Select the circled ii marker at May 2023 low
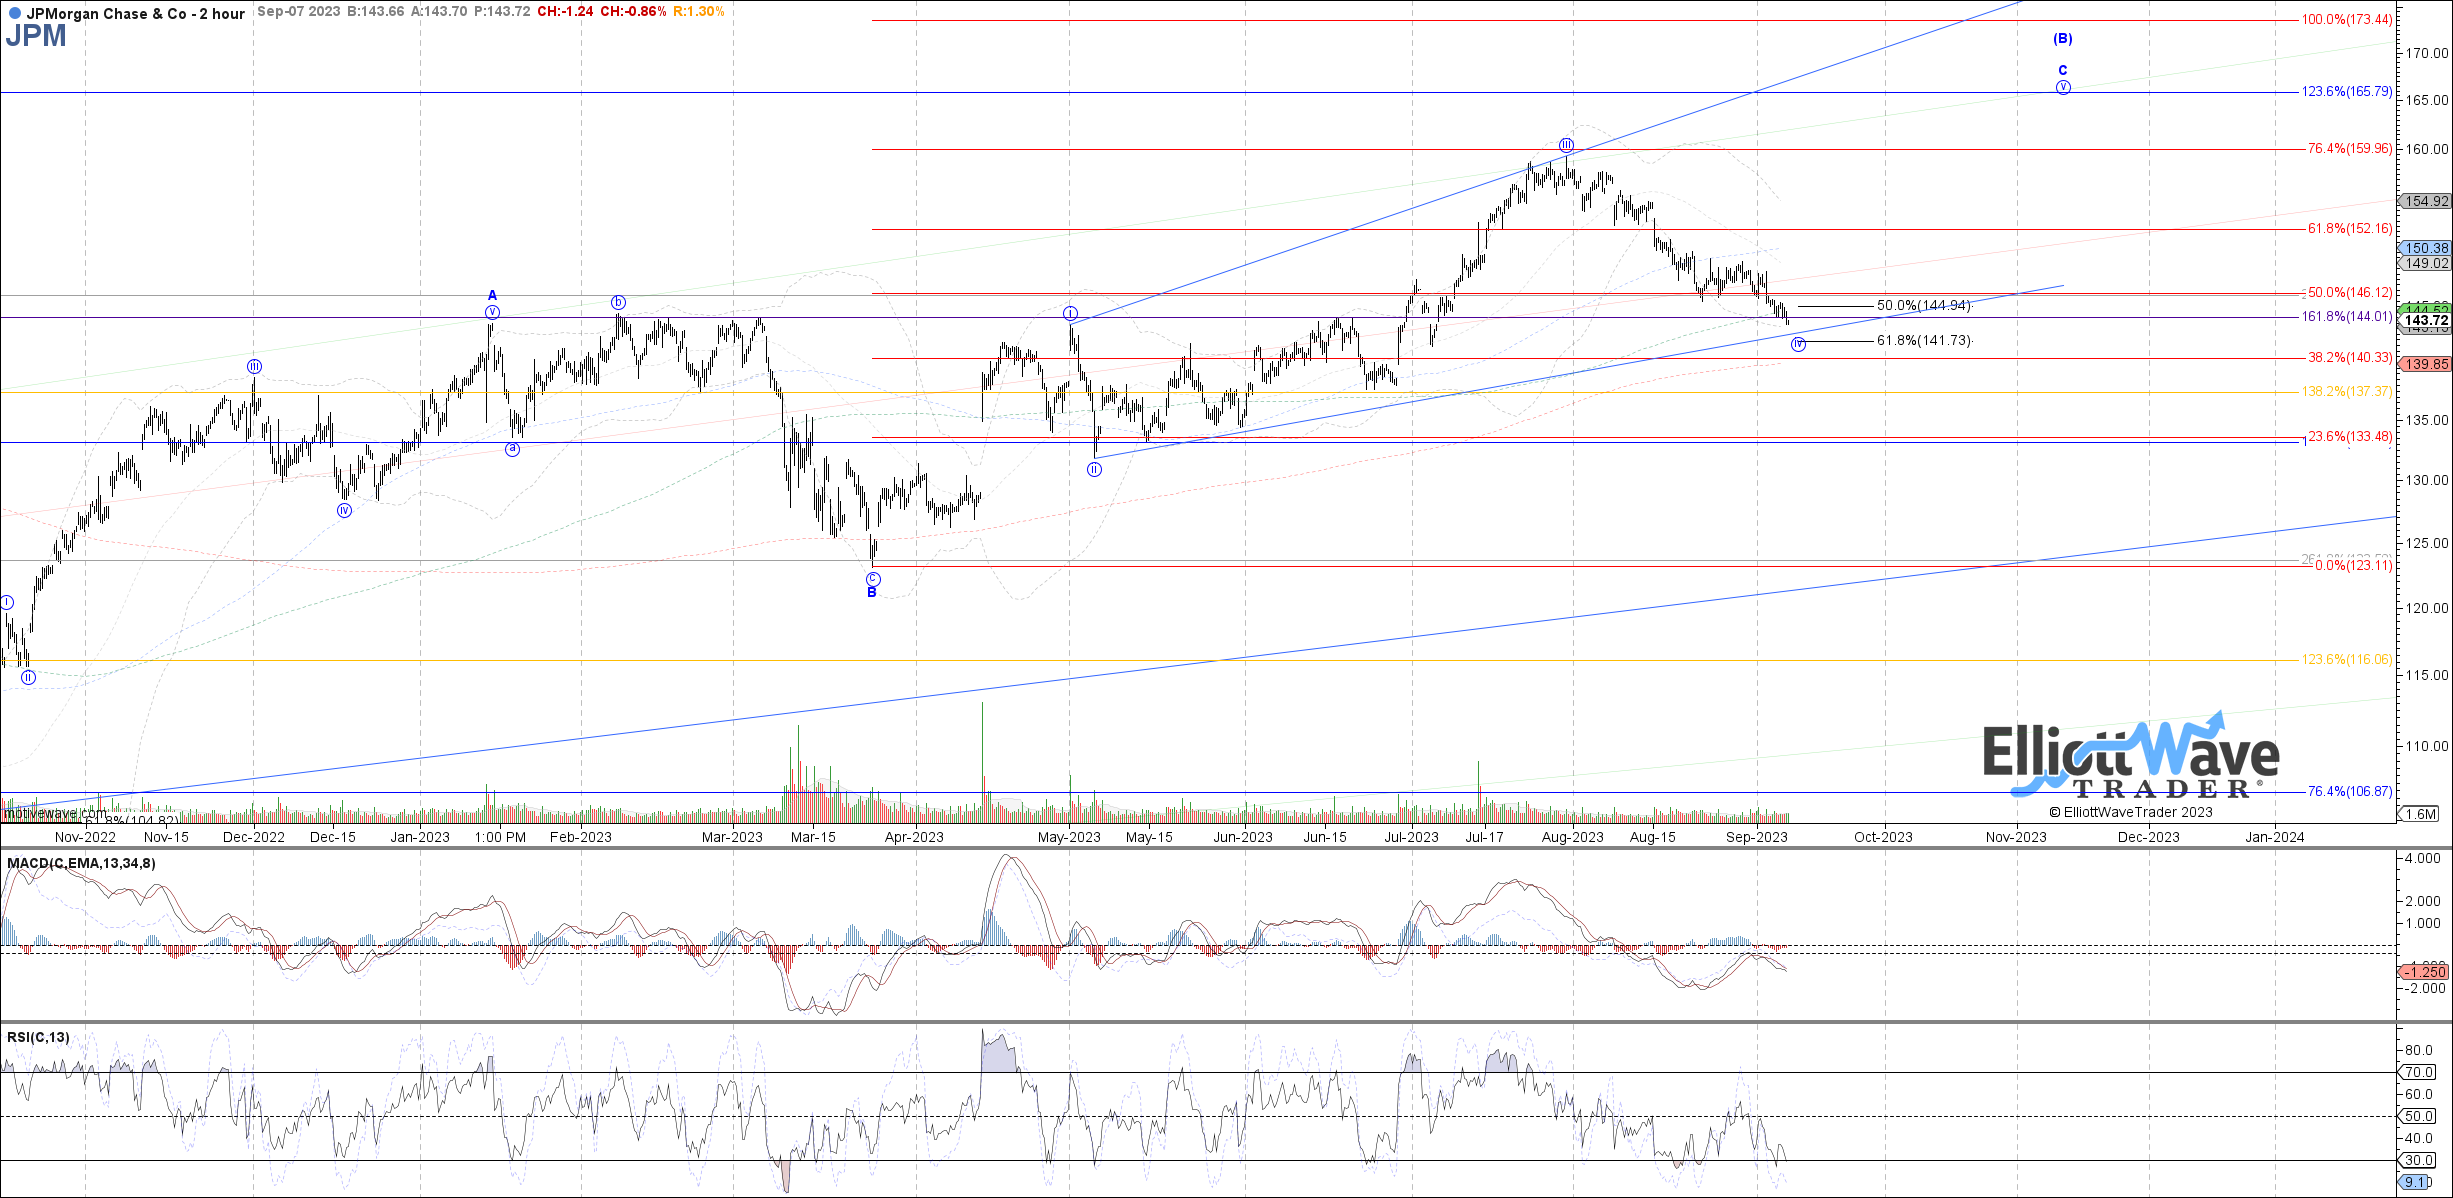 coord(1095,469)
